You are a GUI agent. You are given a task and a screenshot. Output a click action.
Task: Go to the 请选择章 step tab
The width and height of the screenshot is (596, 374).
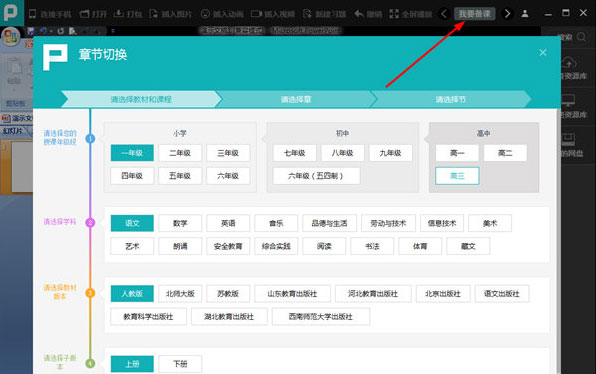(x=296, y=99)
